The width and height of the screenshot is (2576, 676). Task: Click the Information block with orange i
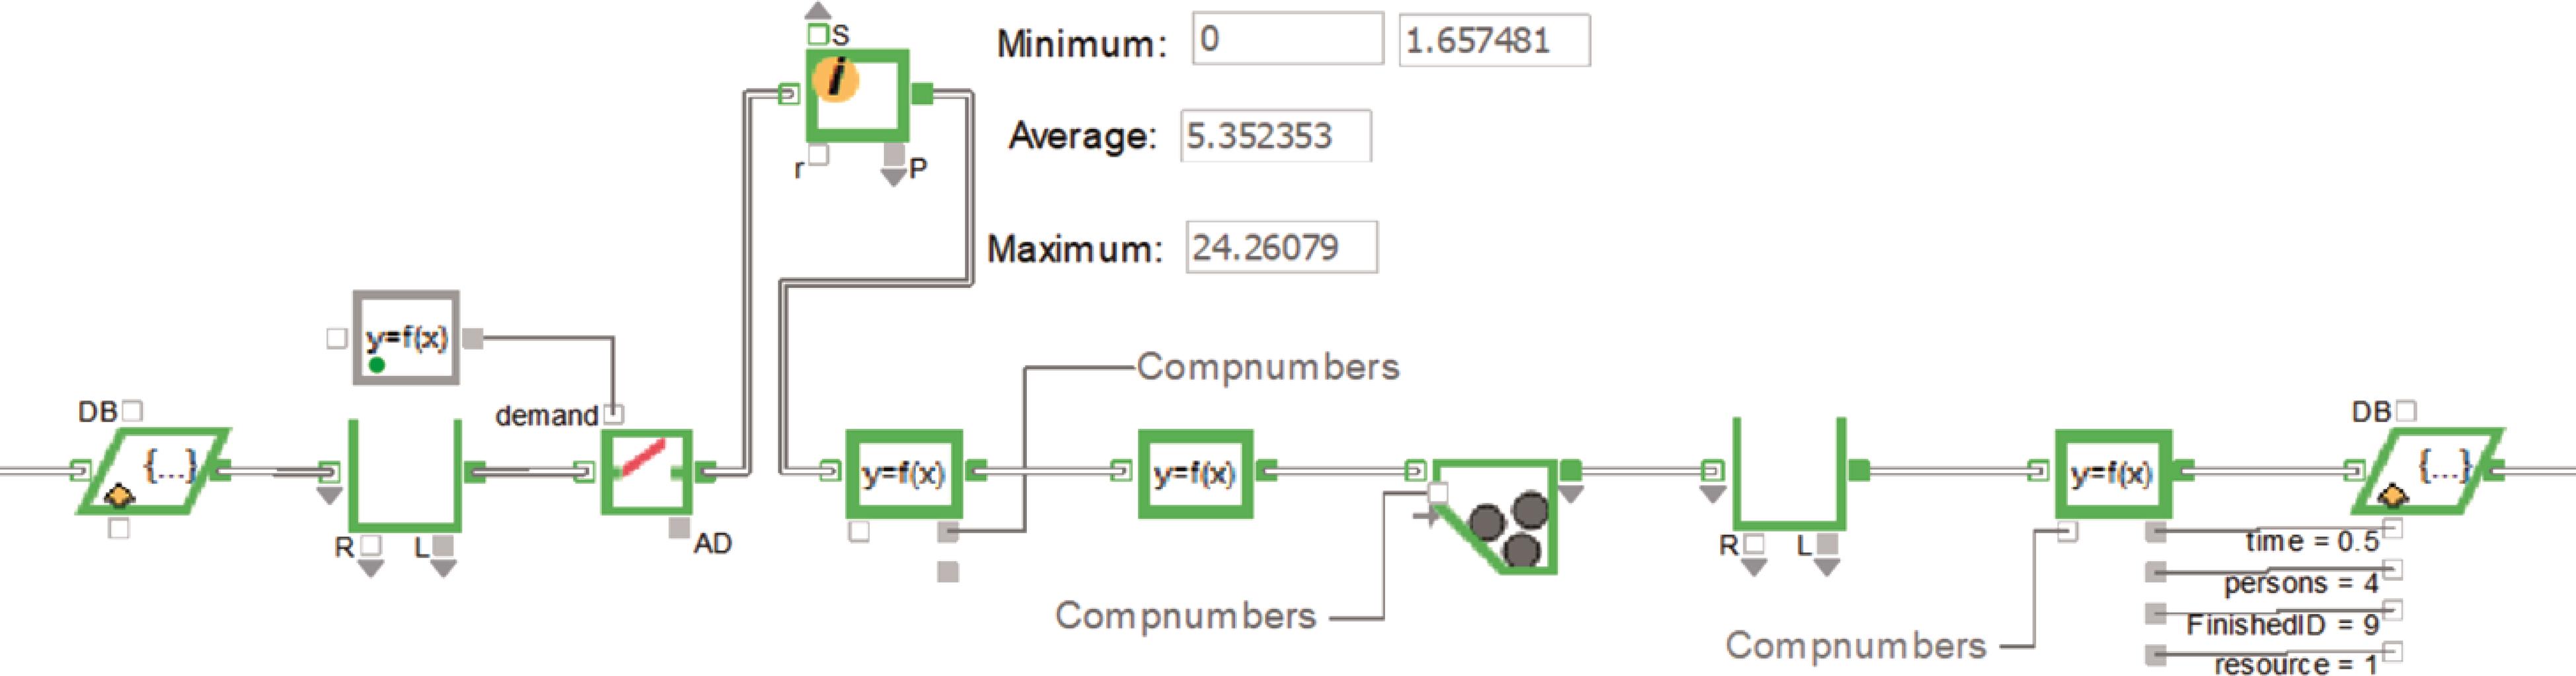(x=856, y=94)
